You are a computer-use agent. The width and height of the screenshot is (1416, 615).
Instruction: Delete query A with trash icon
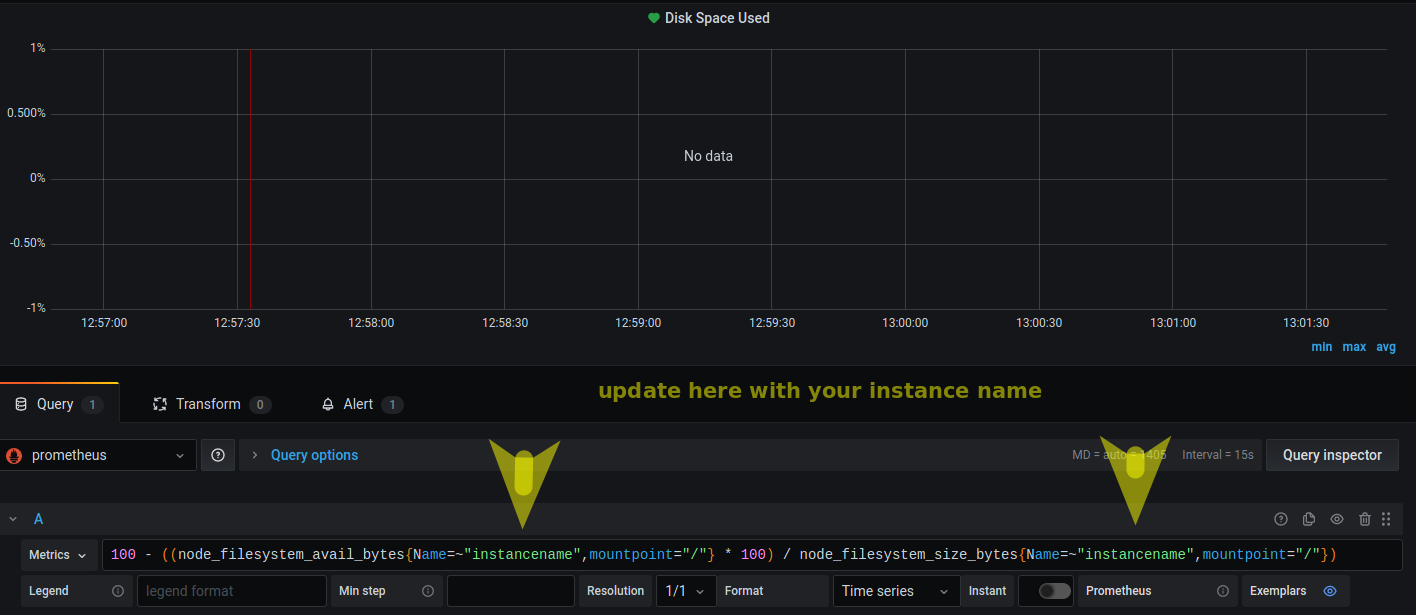[1365, 519]
